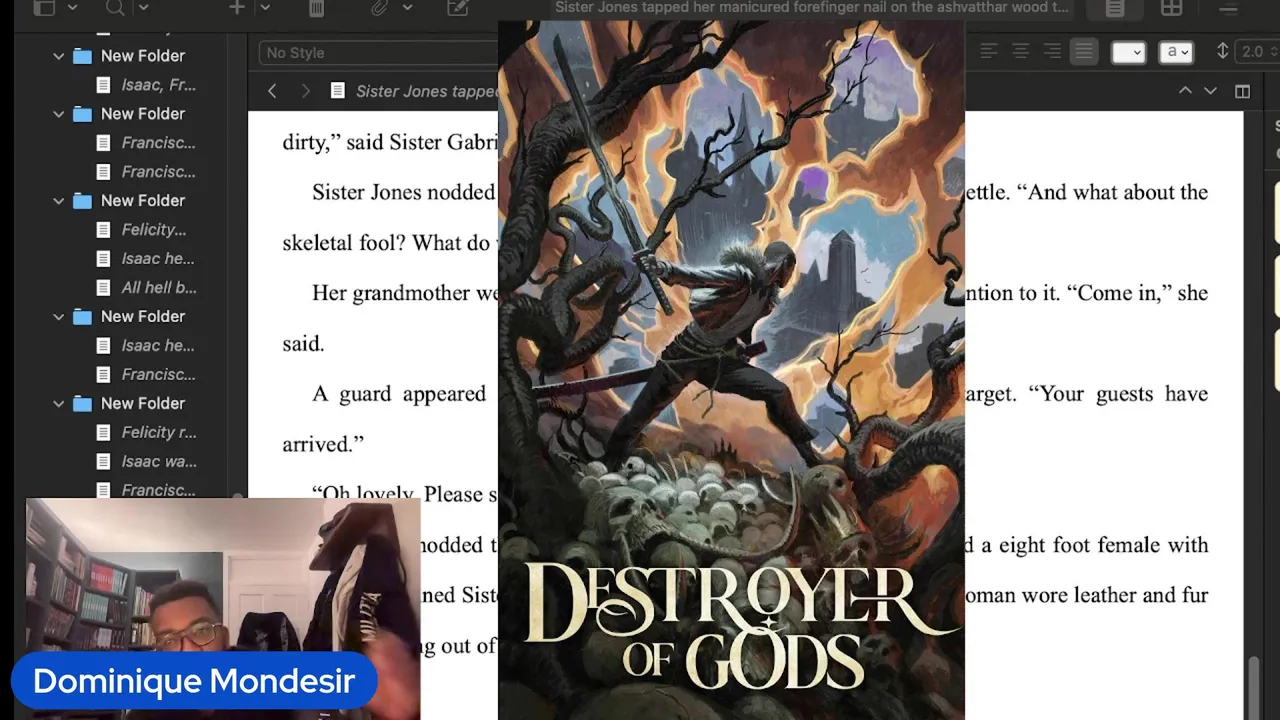This screenshot has width=1280, height=720.
Task: Open the Search options dropdown arrow
Action: [x=144, y=8]
